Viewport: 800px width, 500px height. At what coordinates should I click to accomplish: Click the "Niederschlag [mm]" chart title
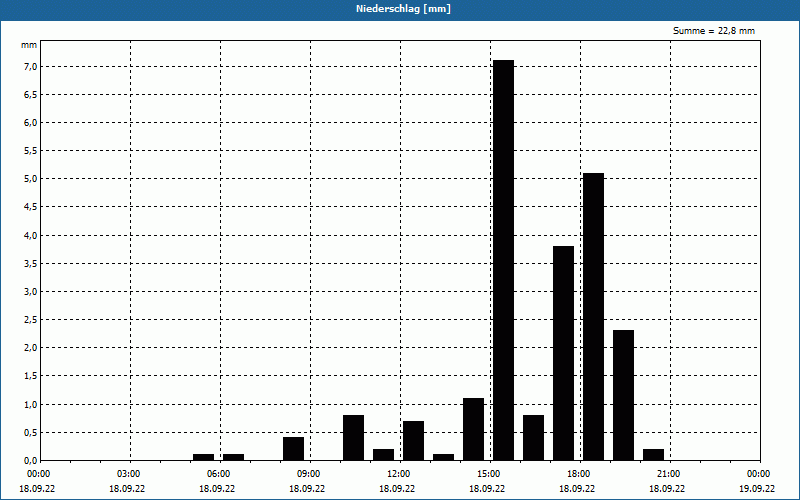(x=403, y=9)
